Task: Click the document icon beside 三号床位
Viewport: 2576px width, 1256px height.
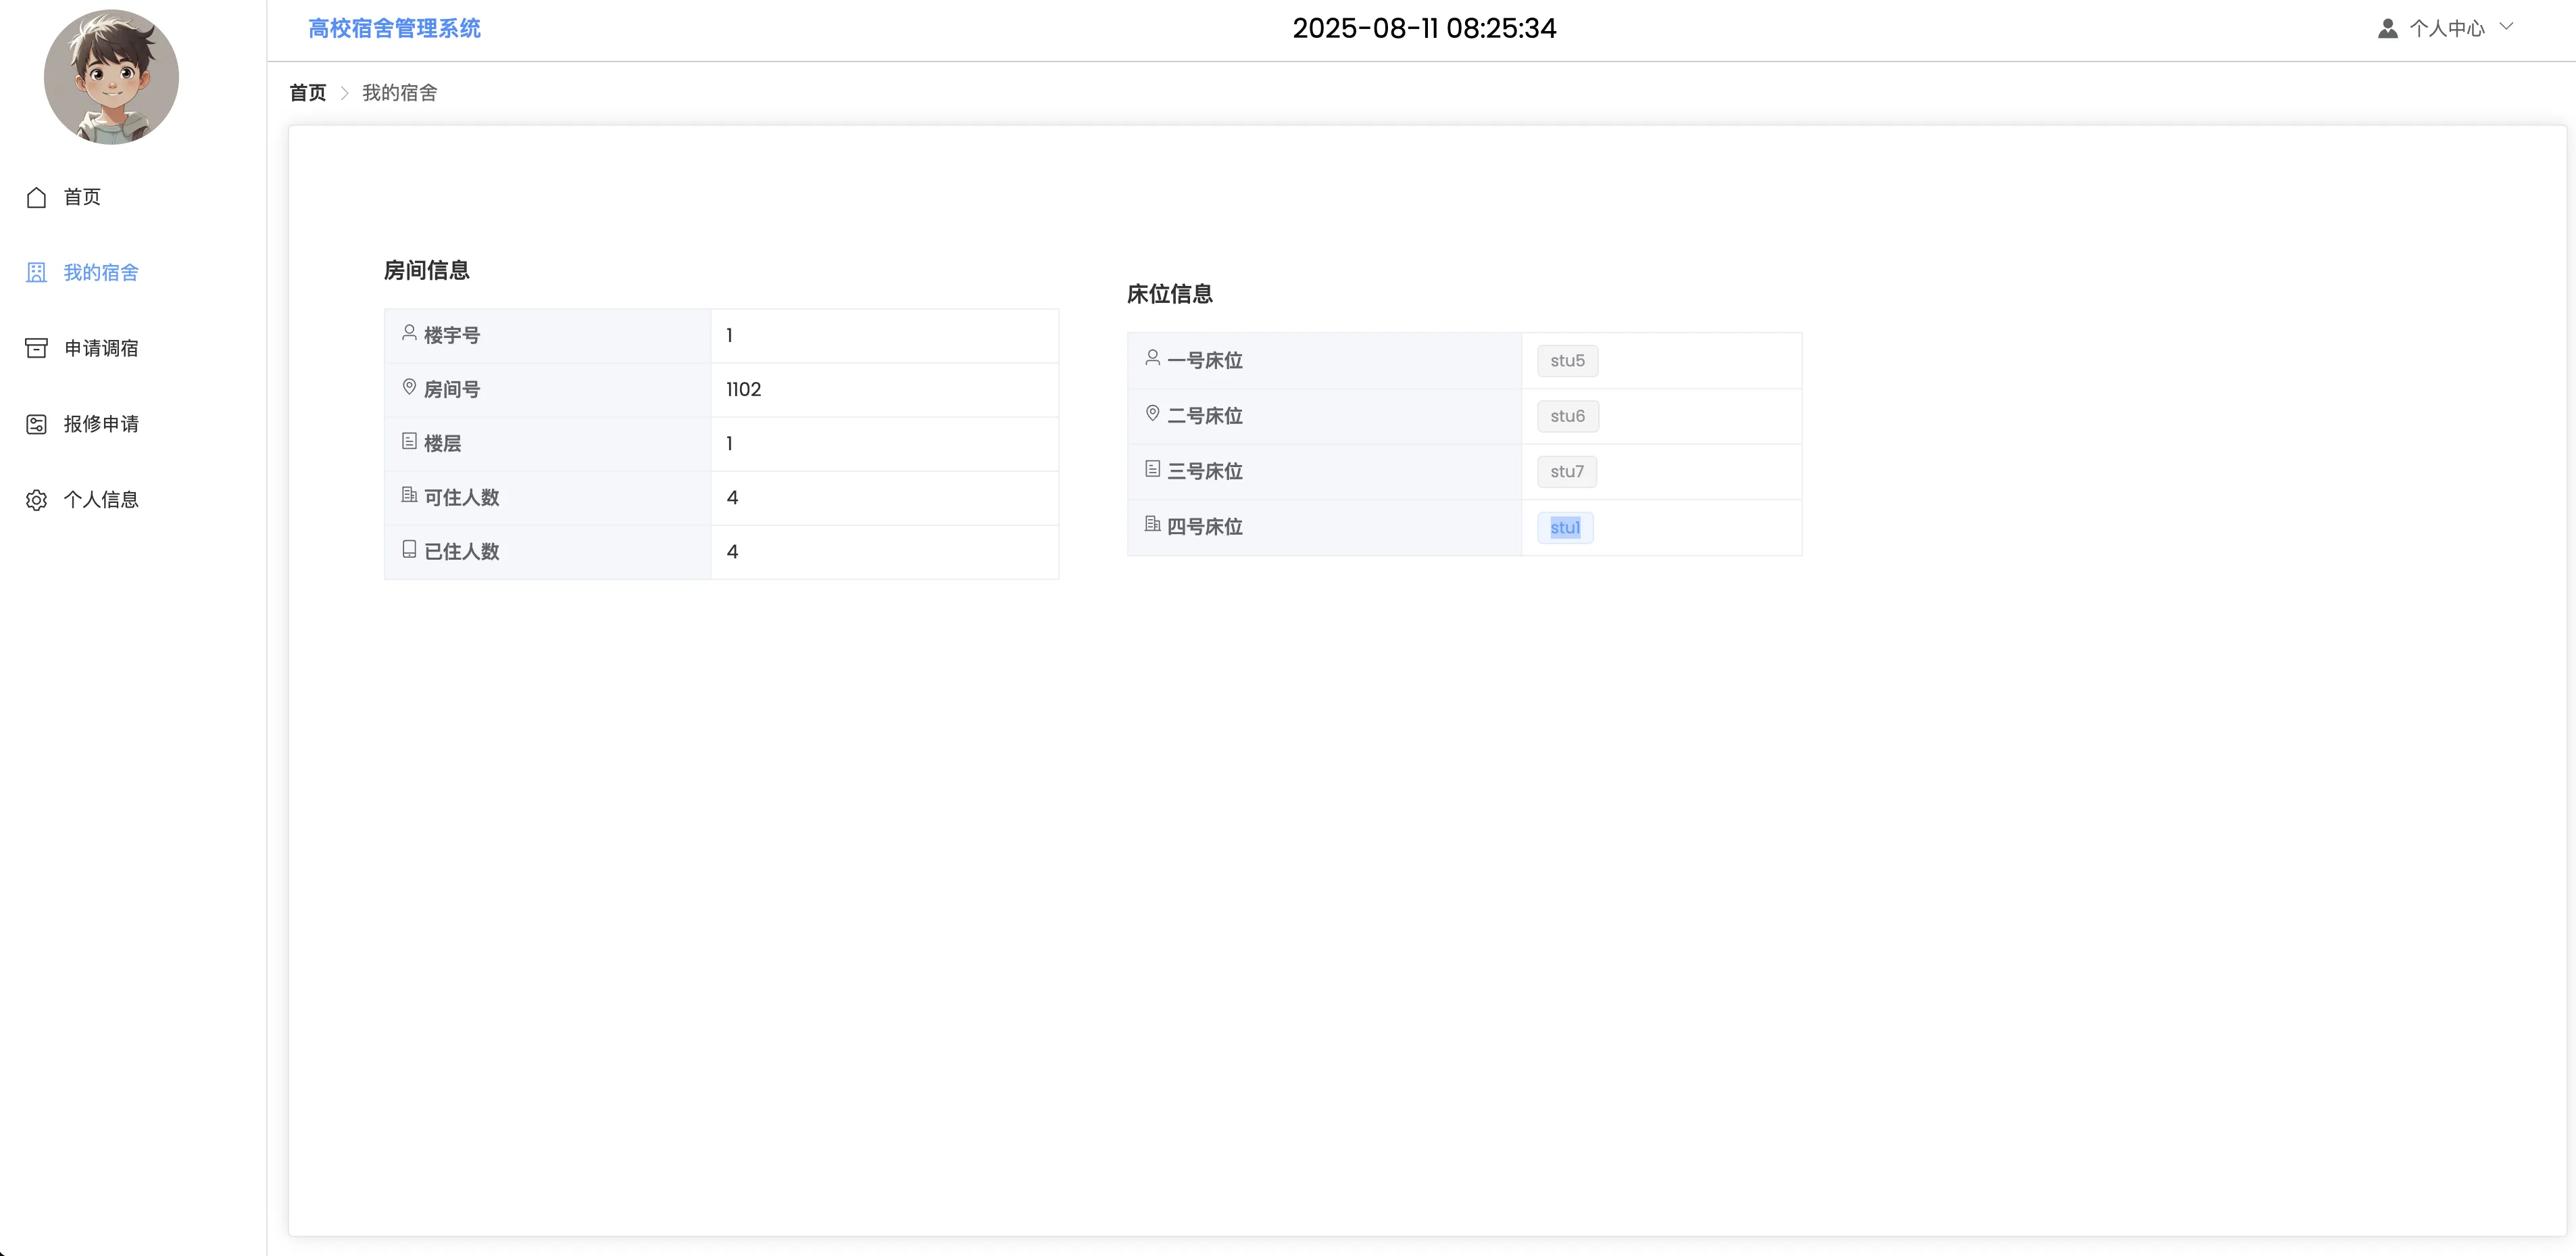Action: 1152,469
